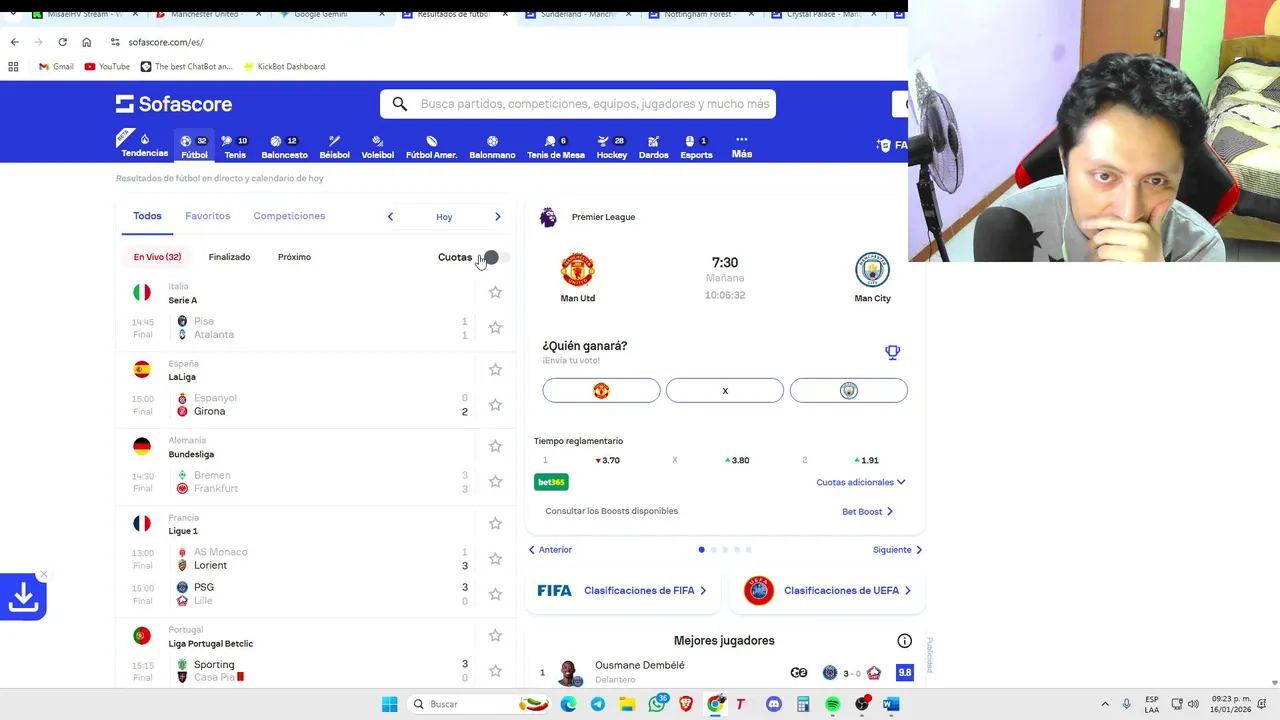Open the Premier League competition link
The image size is (1280, 720).
603,217
